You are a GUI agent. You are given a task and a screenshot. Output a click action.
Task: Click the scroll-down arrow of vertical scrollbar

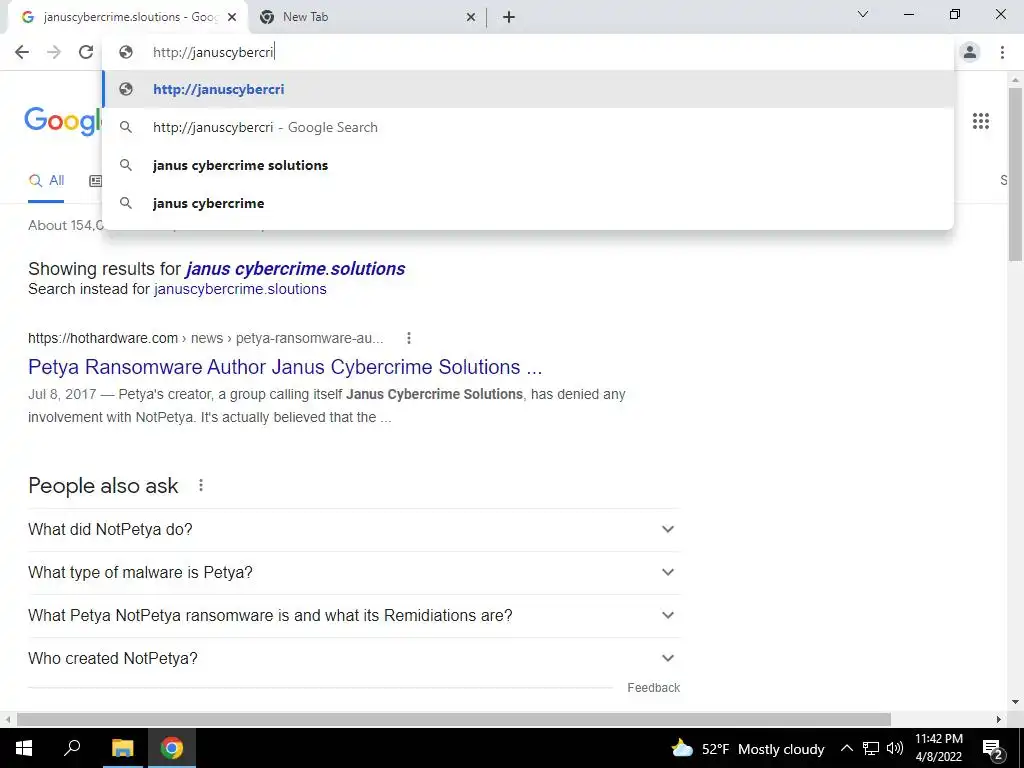tap(1015, 702)
